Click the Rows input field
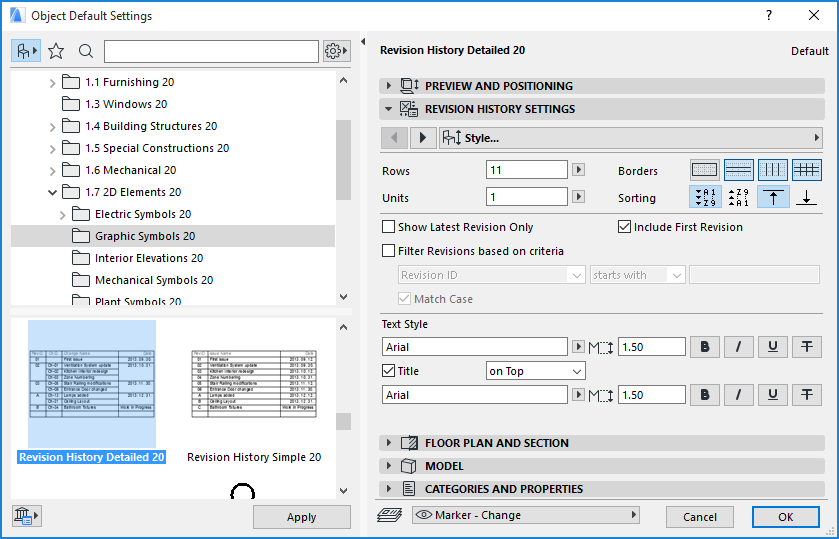Image resolution: width=839 pixels, height=539 pixels. pos(526,170)
